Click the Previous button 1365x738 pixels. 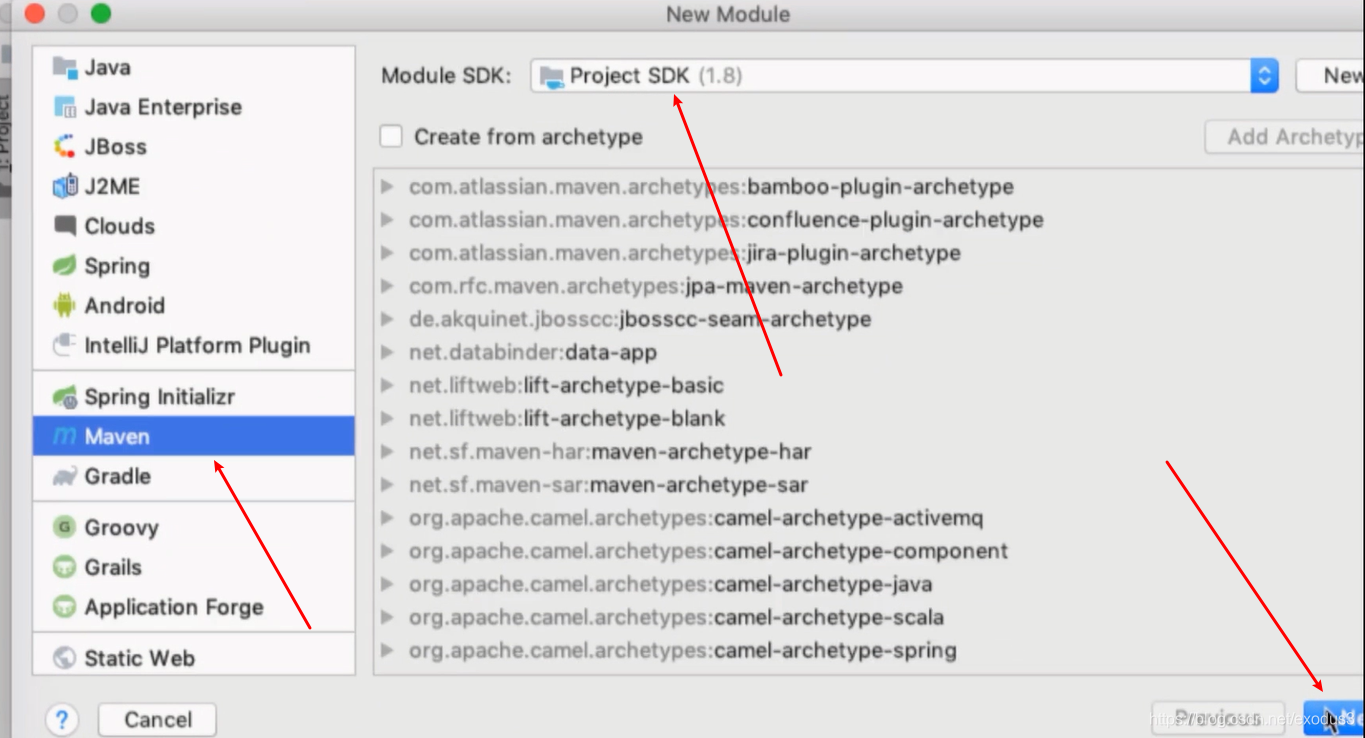[x=1218, y=717]
